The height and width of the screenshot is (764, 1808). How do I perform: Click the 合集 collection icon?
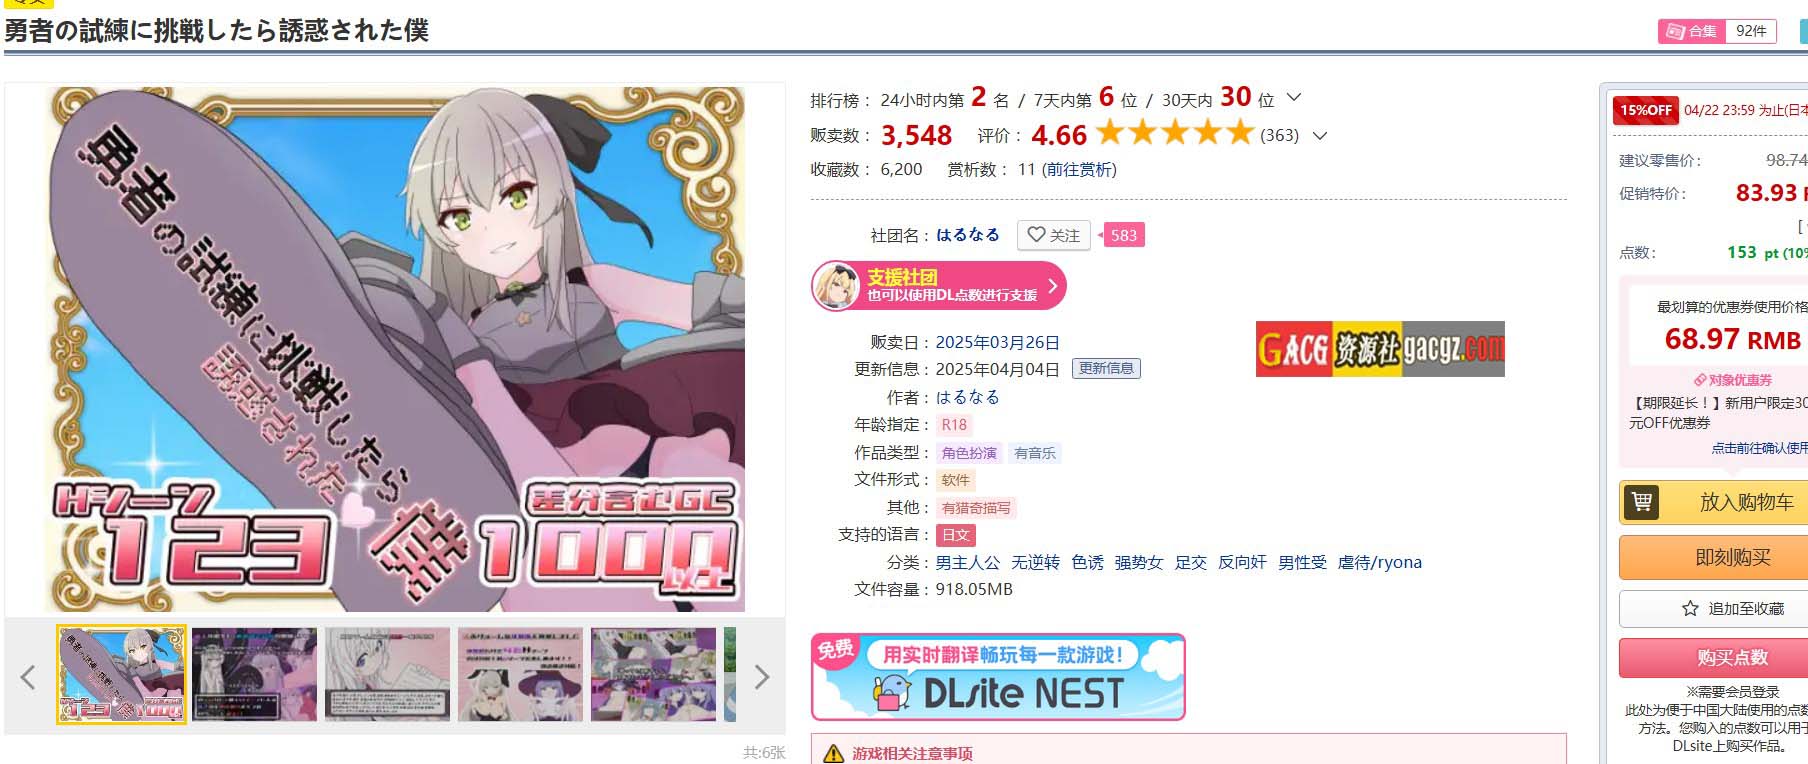pyautogui.click(x=1673, y=31)
